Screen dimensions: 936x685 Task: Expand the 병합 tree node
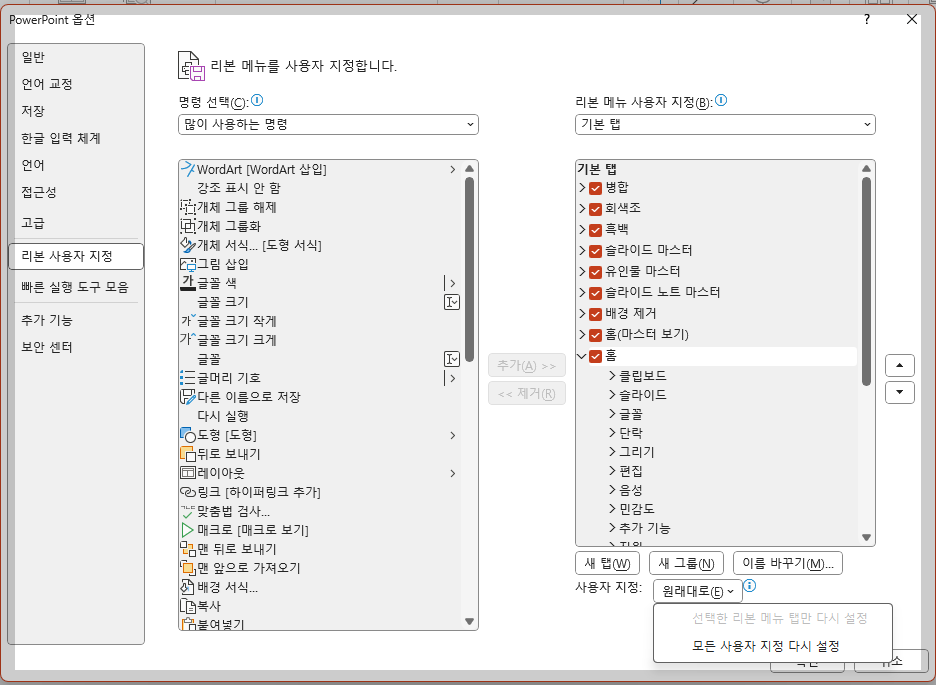(582, 187)
